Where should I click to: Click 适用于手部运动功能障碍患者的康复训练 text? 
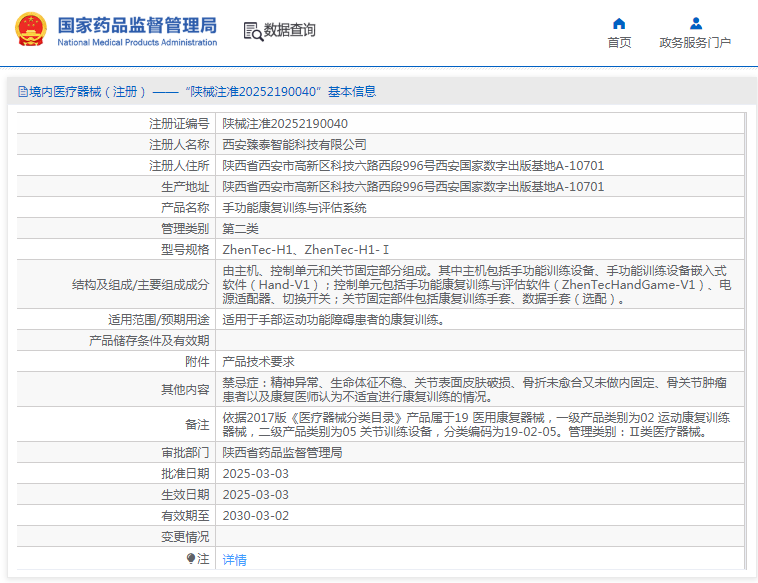coord(334,320)
